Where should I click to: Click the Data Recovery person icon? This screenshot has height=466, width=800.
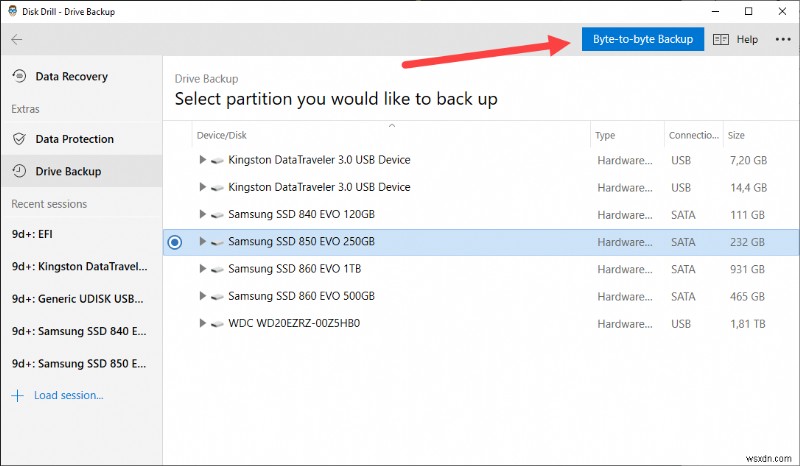tap(19, 77)
